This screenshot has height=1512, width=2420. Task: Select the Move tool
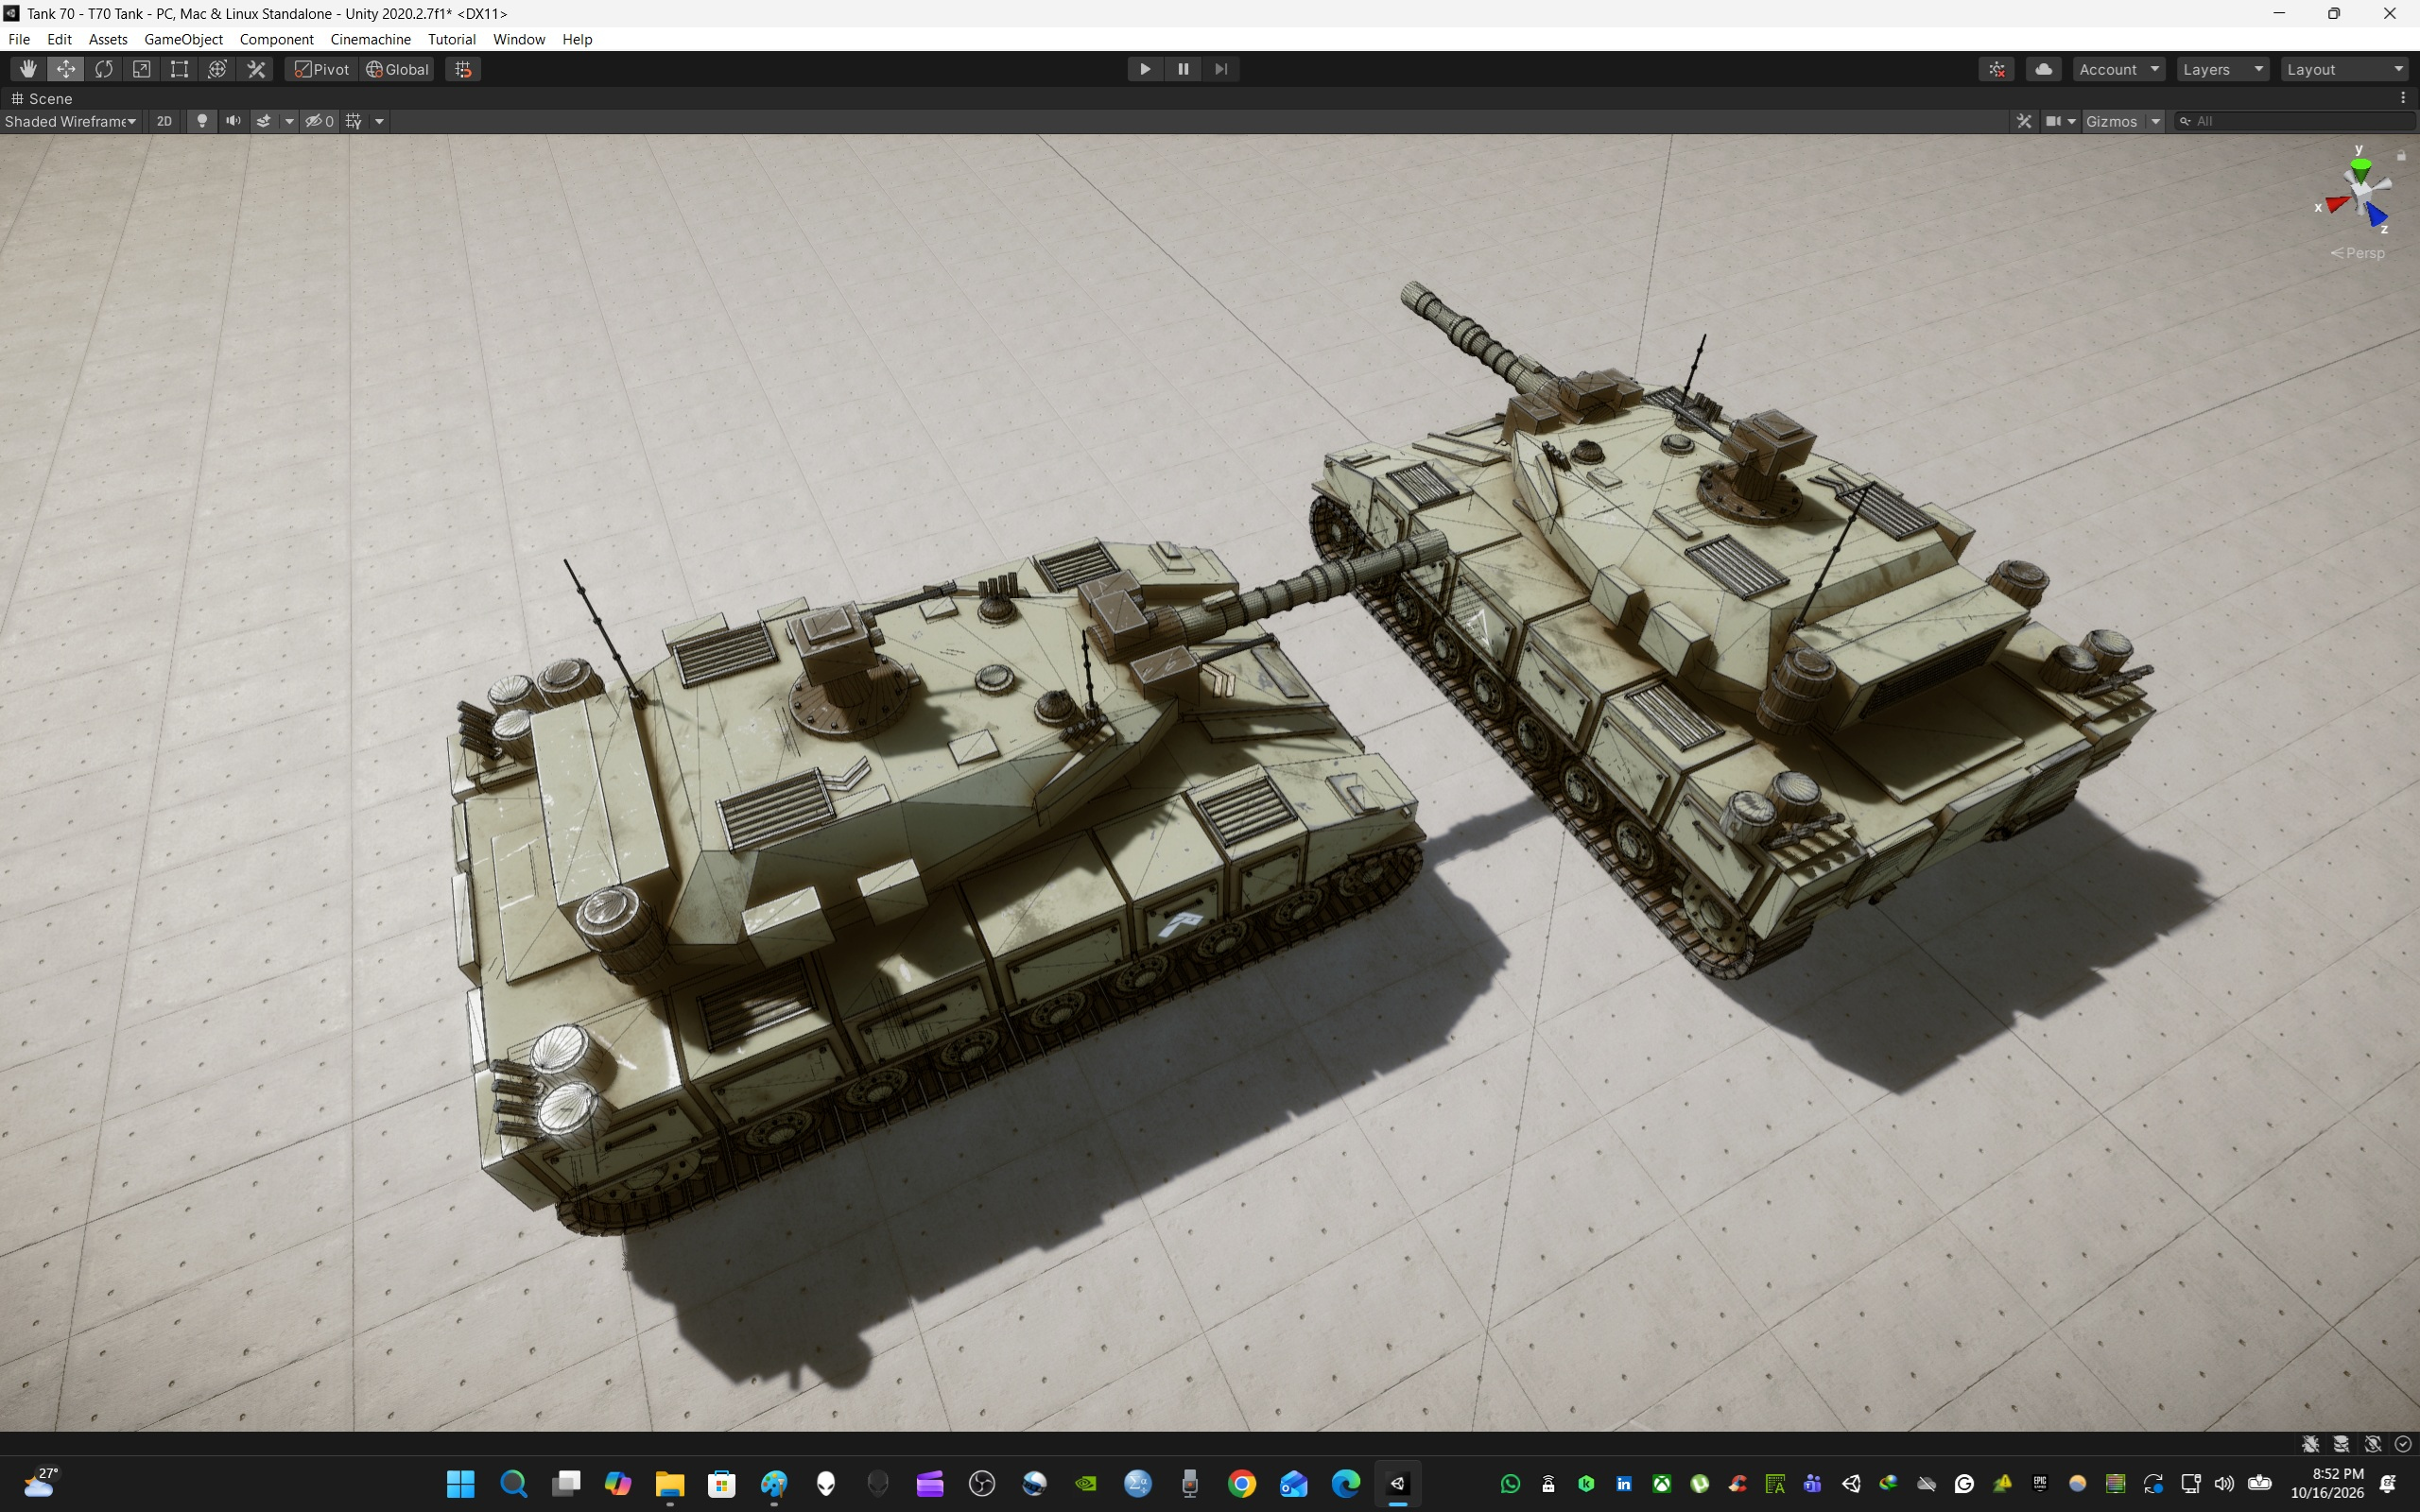(x=66, y=69)
